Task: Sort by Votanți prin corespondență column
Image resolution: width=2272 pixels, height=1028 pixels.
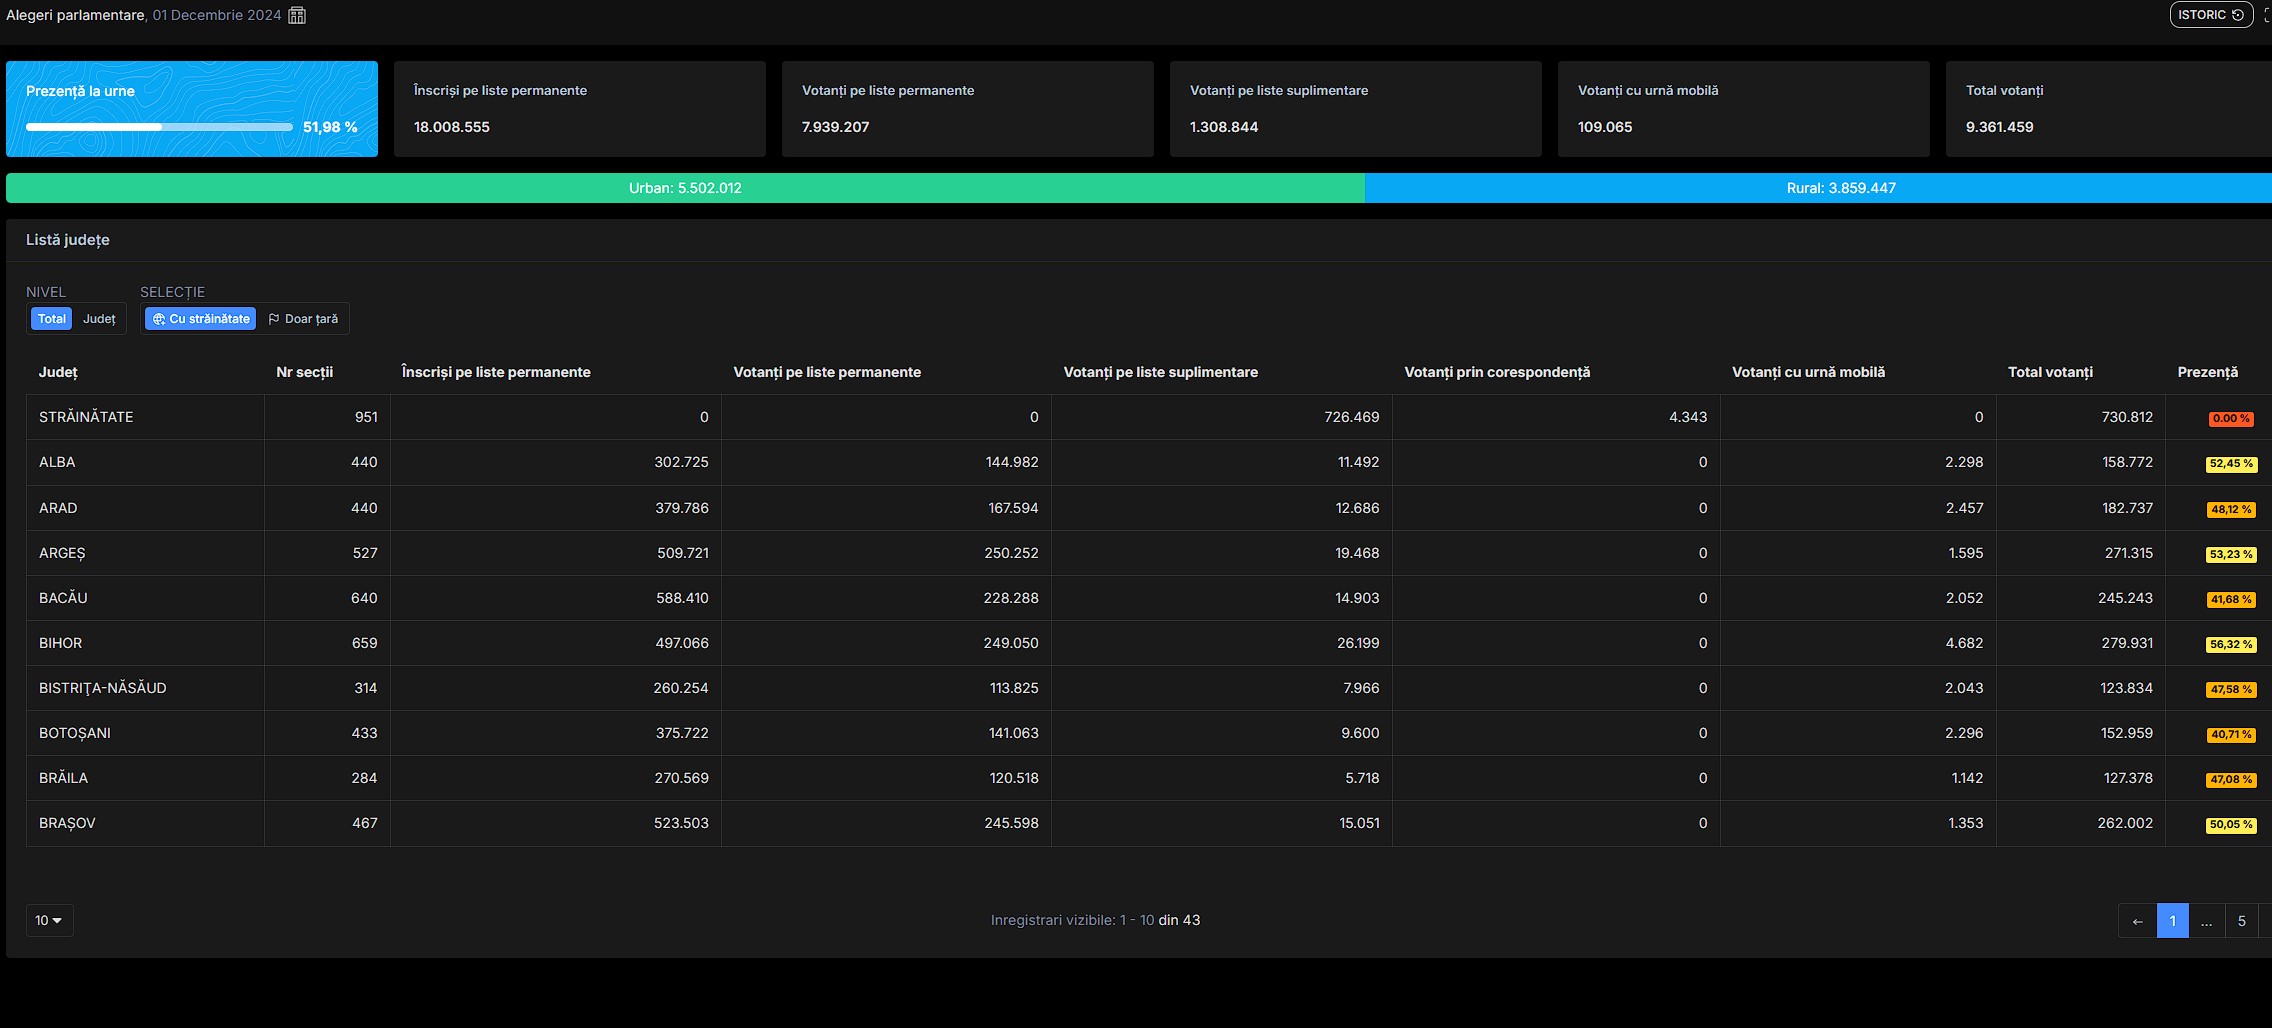Action: (1497, 372)
